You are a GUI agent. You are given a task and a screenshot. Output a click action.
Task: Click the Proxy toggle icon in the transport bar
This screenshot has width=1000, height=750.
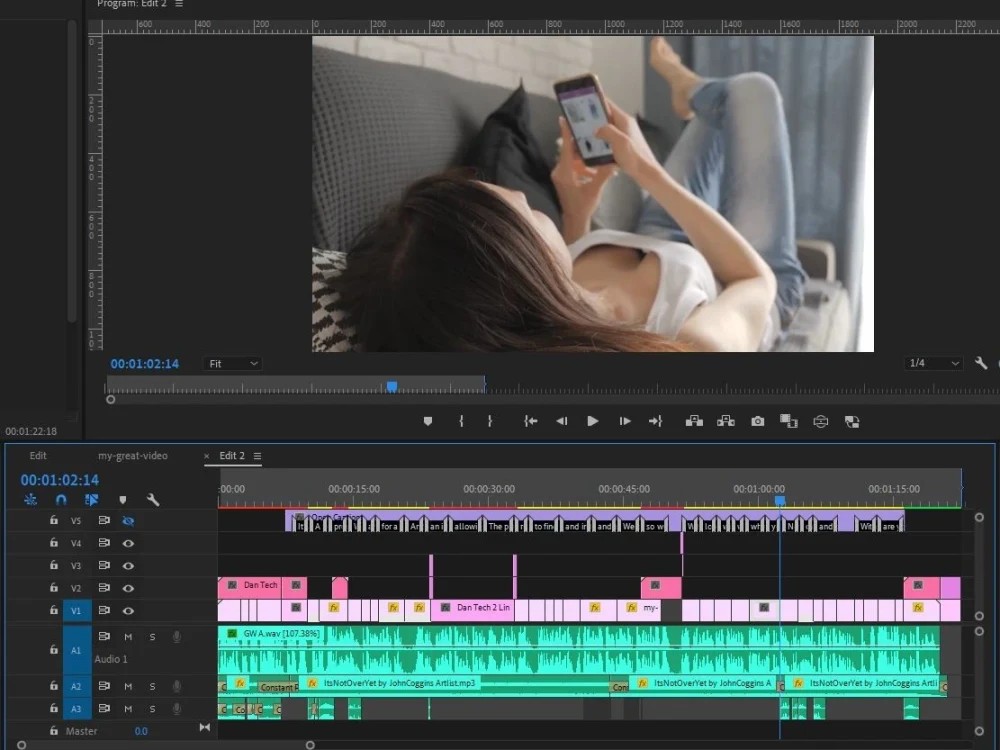[x=852, y=422]
